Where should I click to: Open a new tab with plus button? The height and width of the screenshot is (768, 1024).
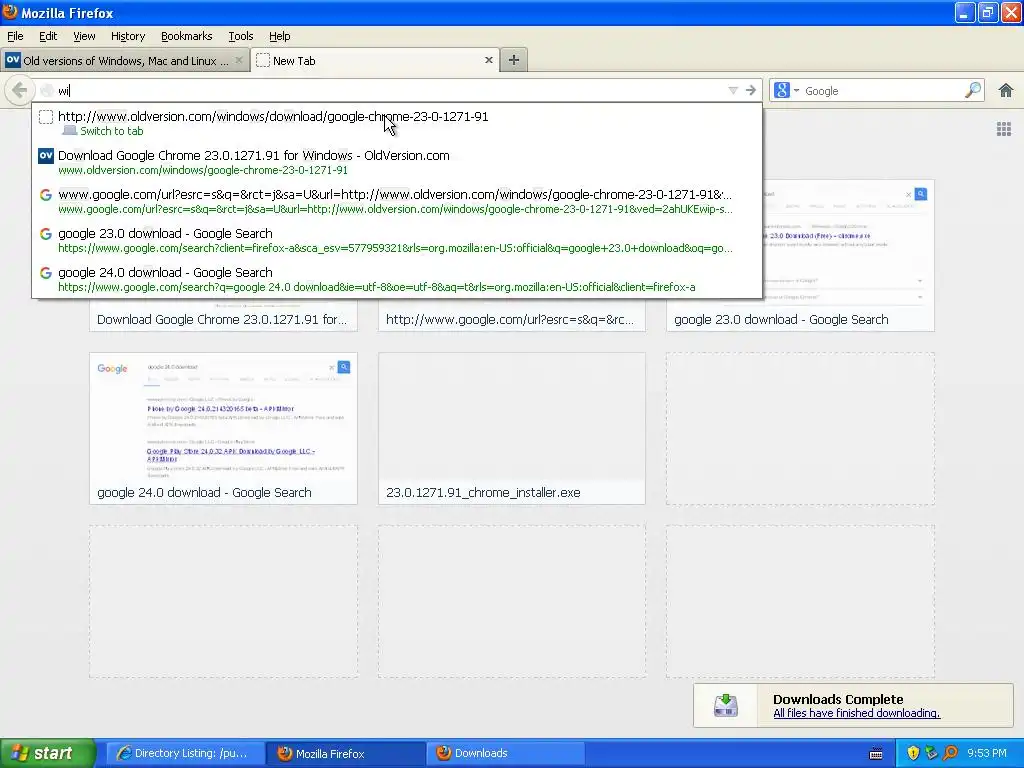(x=514, y=60)
